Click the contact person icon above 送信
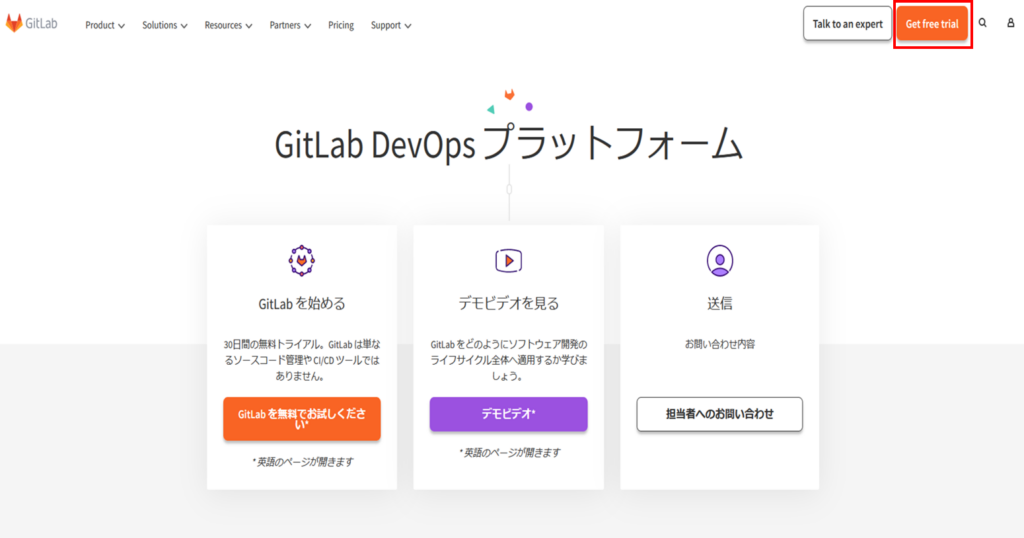The image size is (1024, 538). [720, 261]
